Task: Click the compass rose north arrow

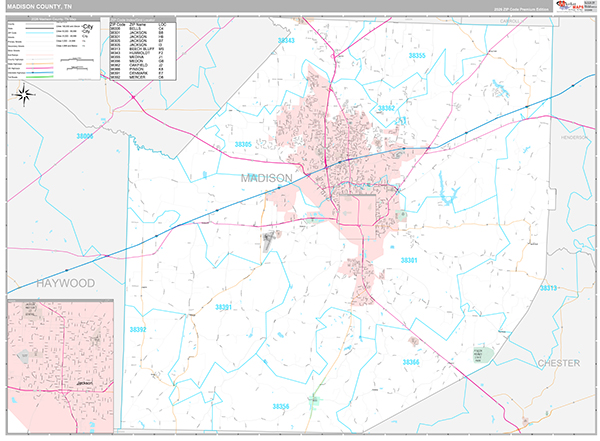Action: [x=23, y=95]
